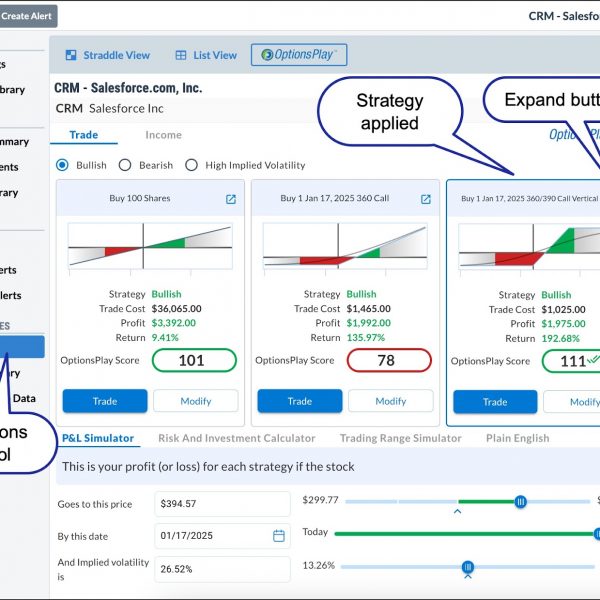Viewport: 600px width, 600px height.
Task: Open the OptionsPlay view
Action: coord(299,55)
